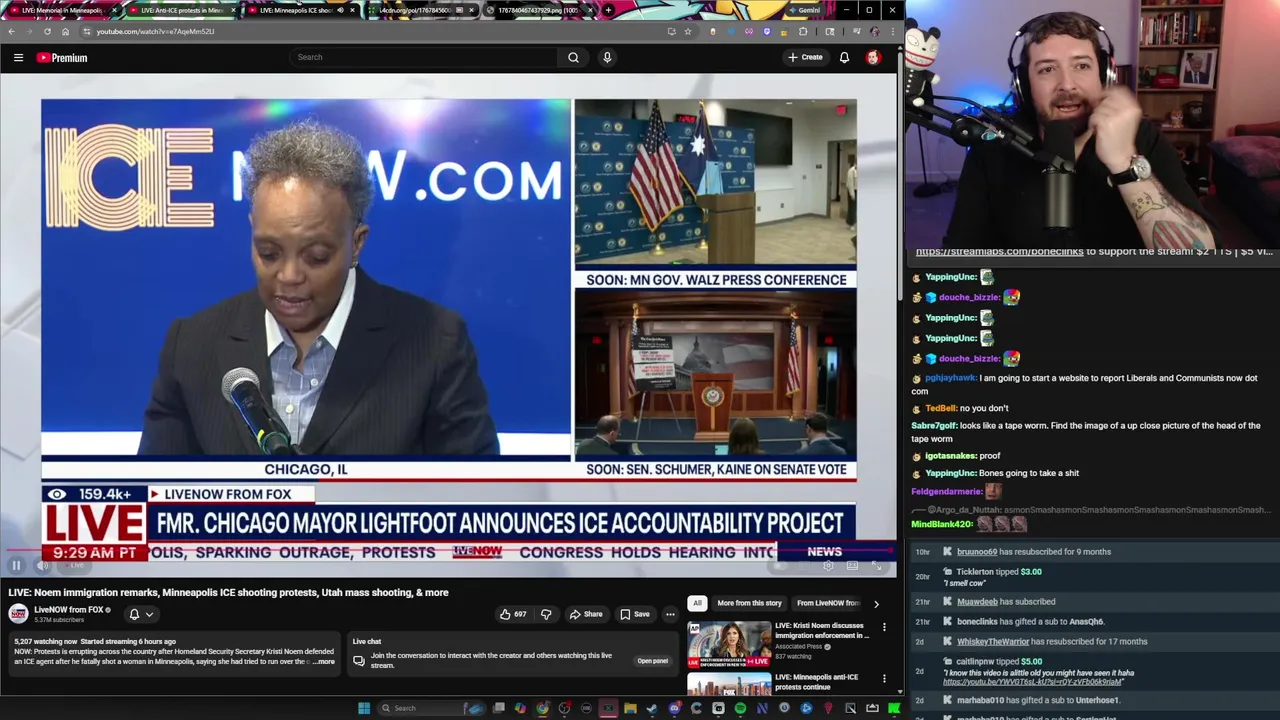Open the YouTube hamburger guide menu

click(18, 58)
